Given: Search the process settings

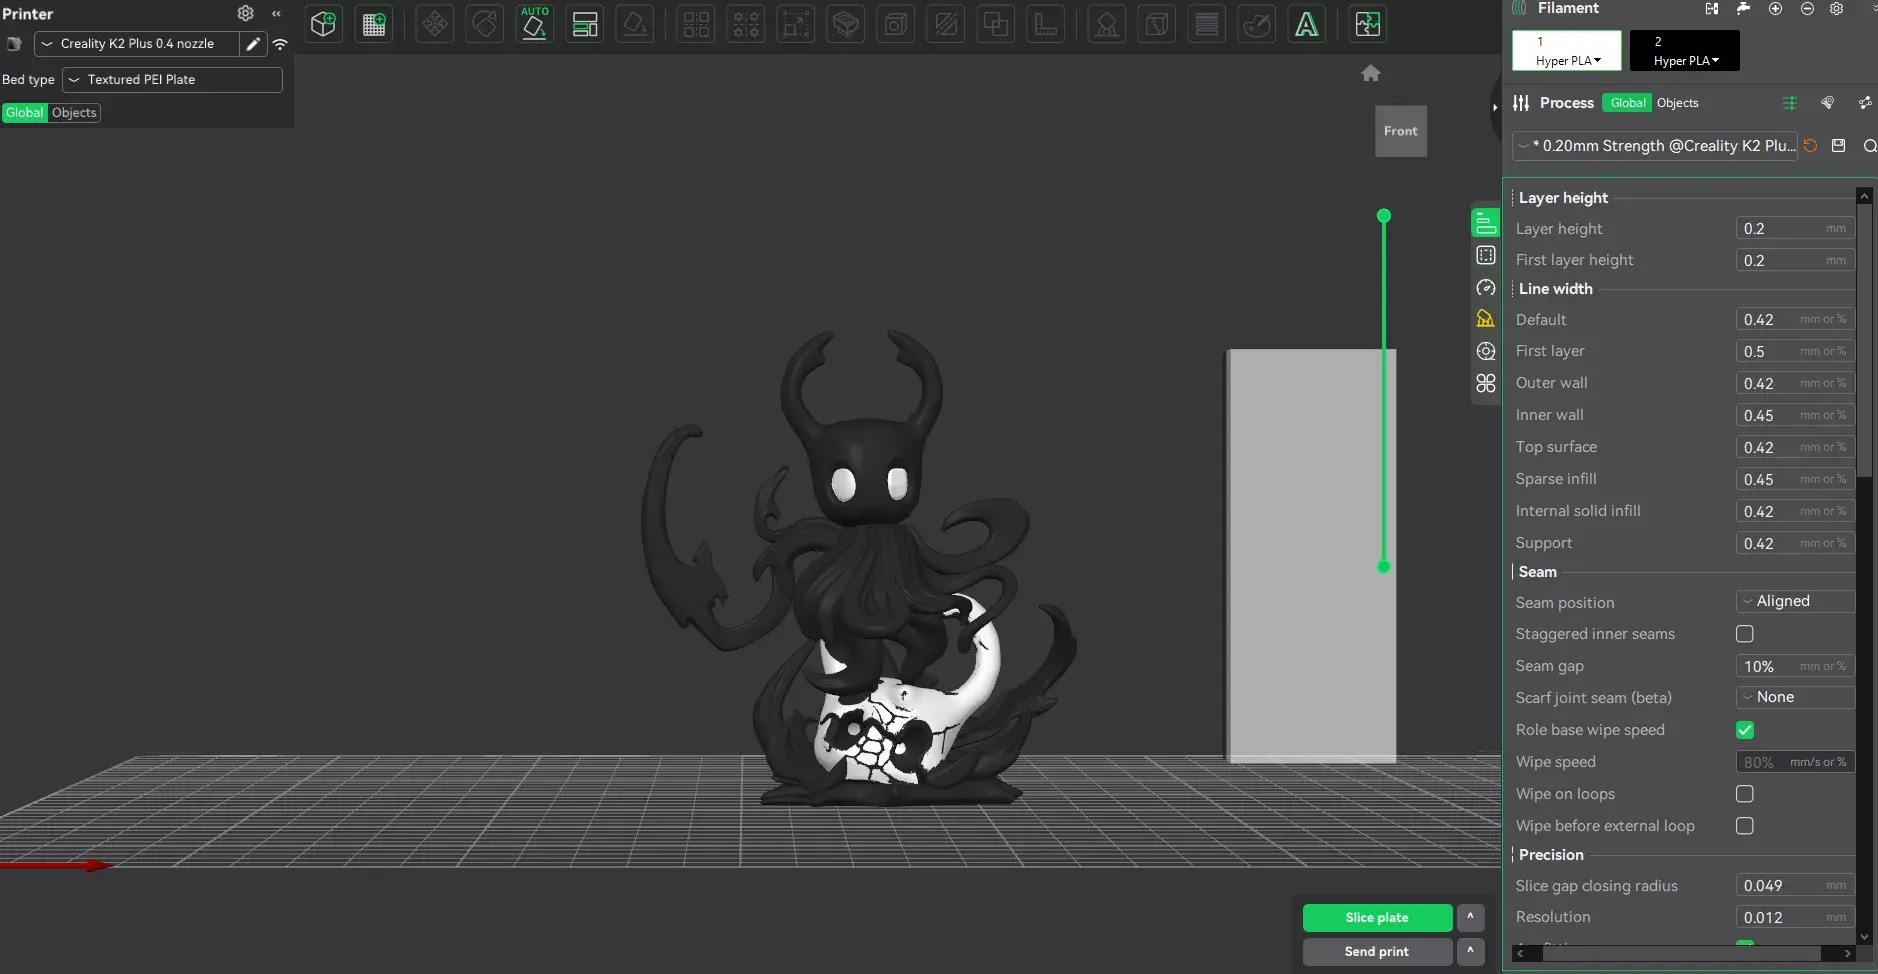Looking at the screenshot, I should click(x=1869, y=146).
